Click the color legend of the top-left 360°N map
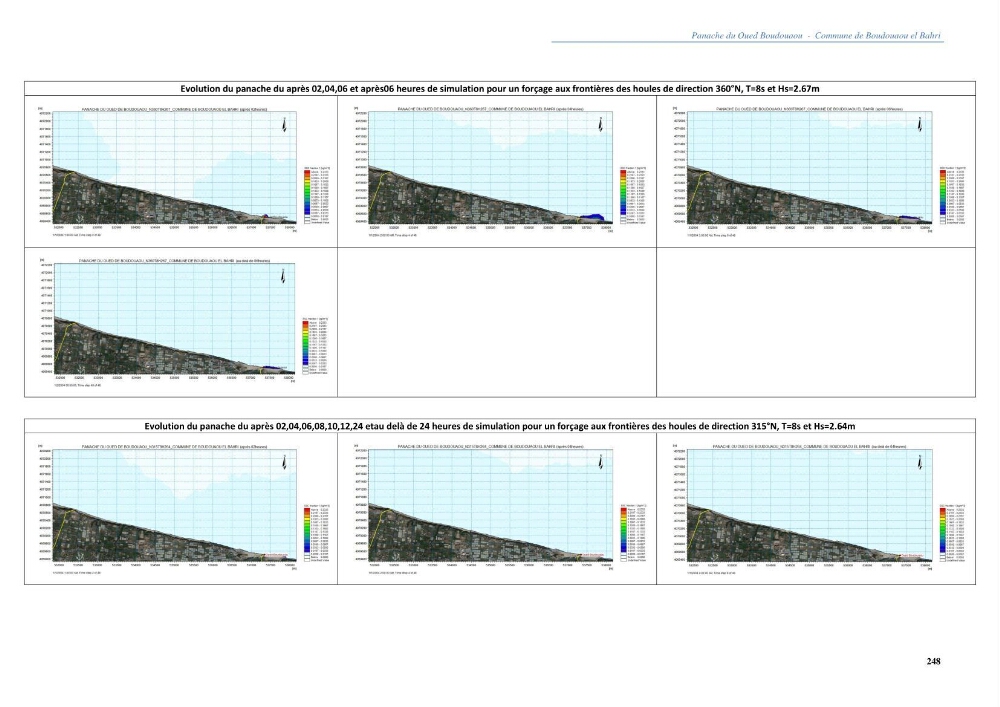Image resolution: width=1000 pixels, height=707 pixels. (316, 196)
